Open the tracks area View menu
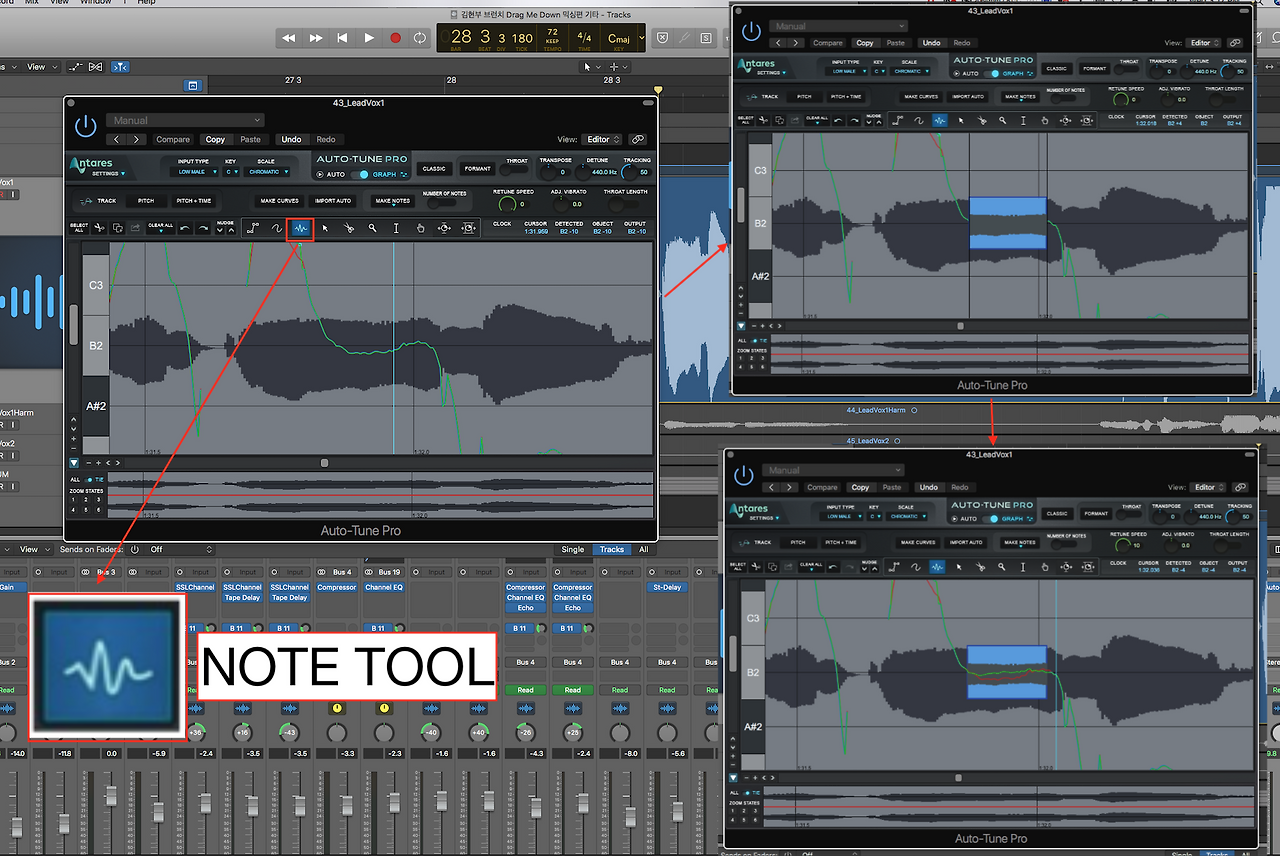This screenshot has width=1280, height=856. (40, 67)
